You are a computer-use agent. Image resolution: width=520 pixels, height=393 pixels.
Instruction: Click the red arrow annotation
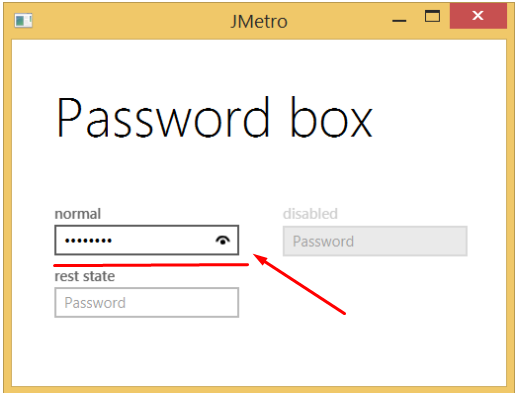[299, 284]
